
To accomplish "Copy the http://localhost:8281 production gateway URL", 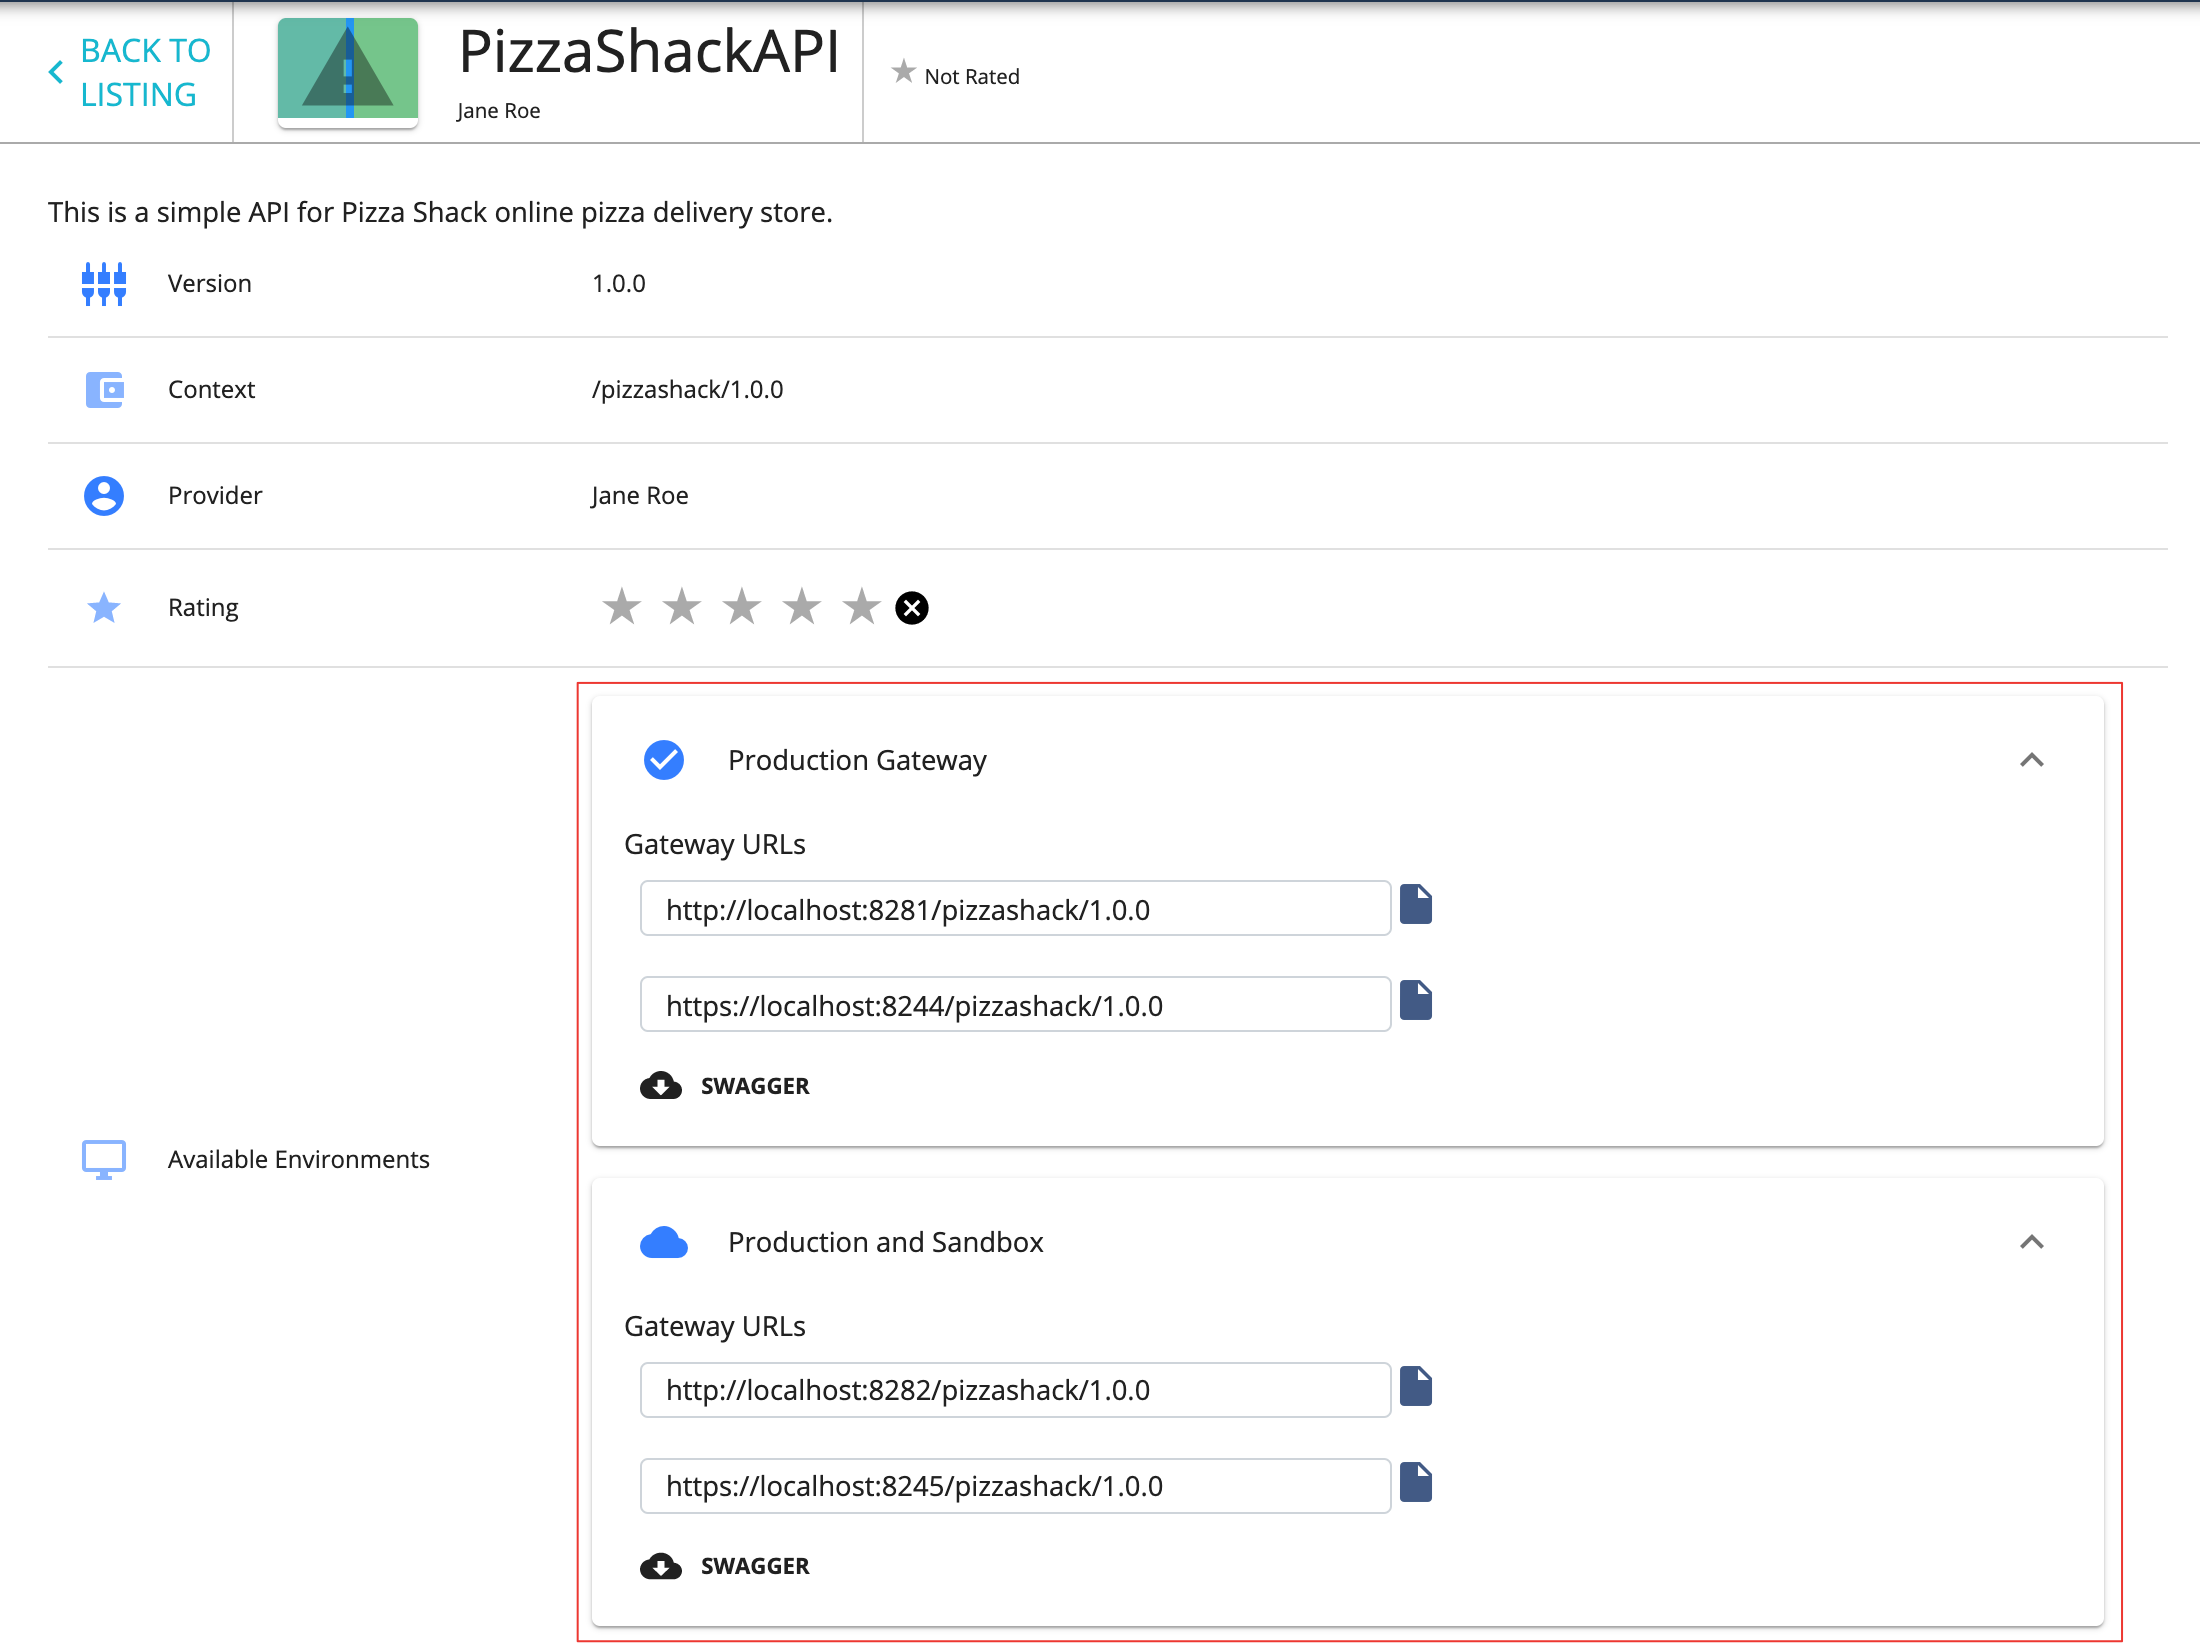I will point(1418,906).
